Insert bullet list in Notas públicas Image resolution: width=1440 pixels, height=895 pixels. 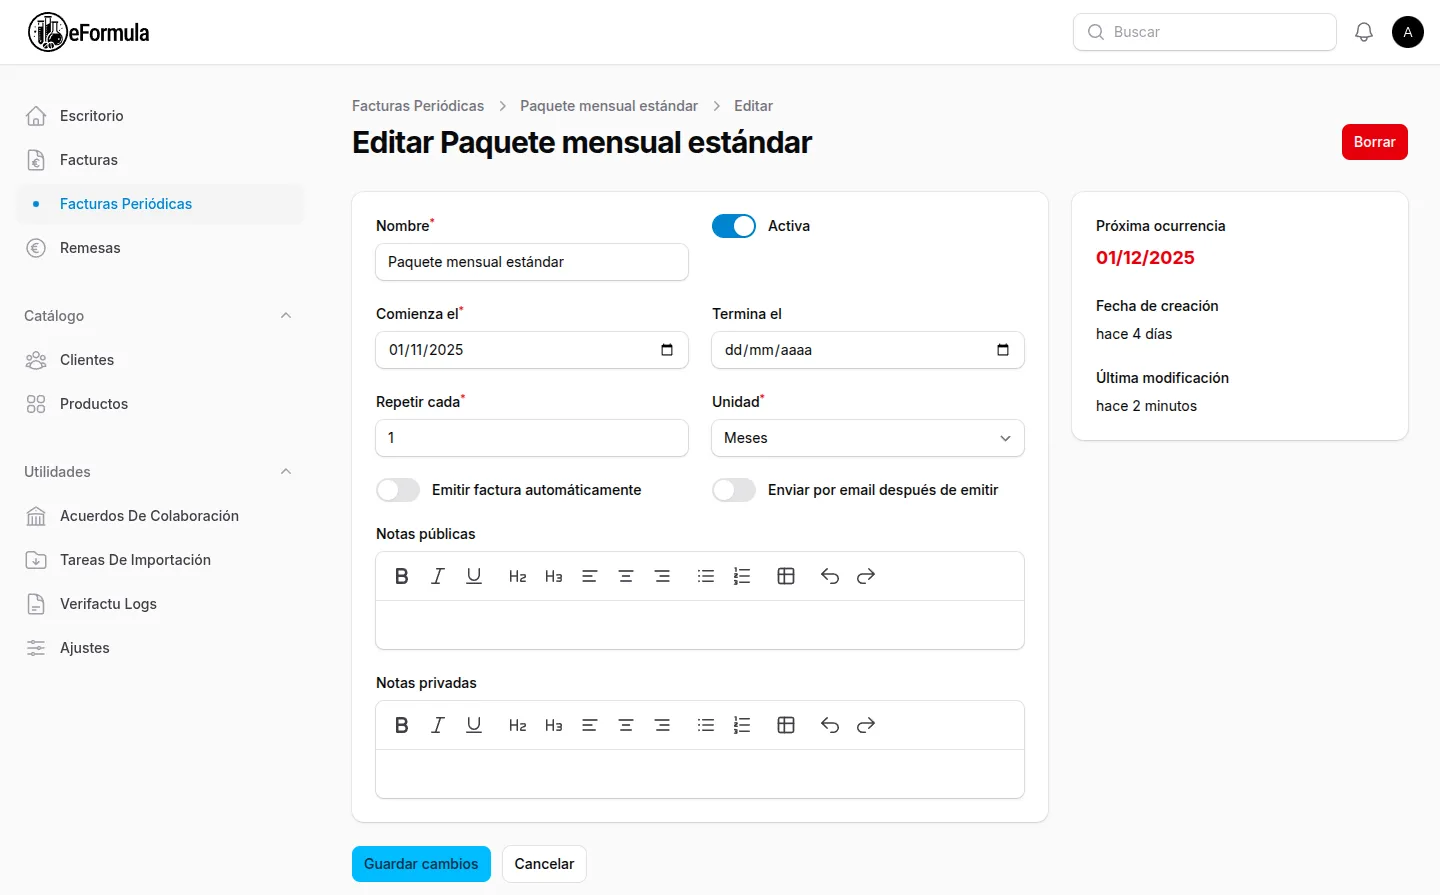706,576
